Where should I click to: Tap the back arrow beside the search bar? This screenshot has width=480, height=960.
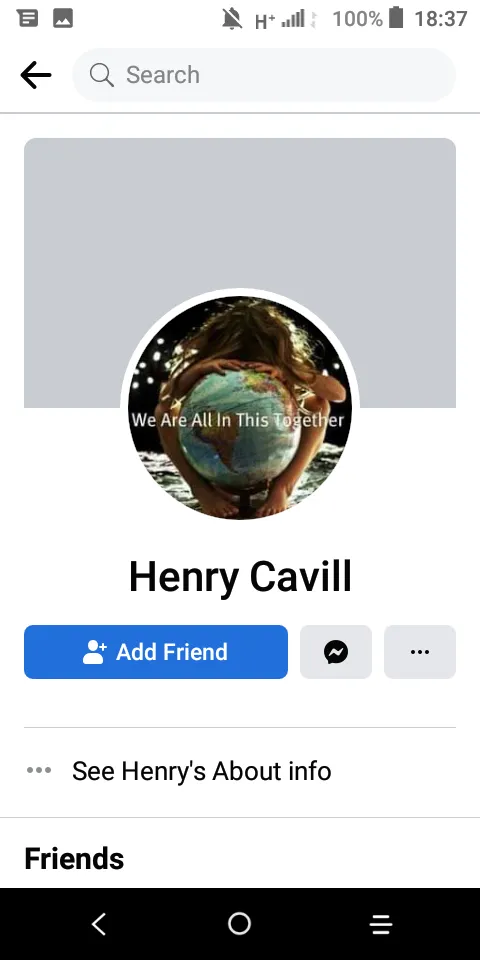pos(36,75)
